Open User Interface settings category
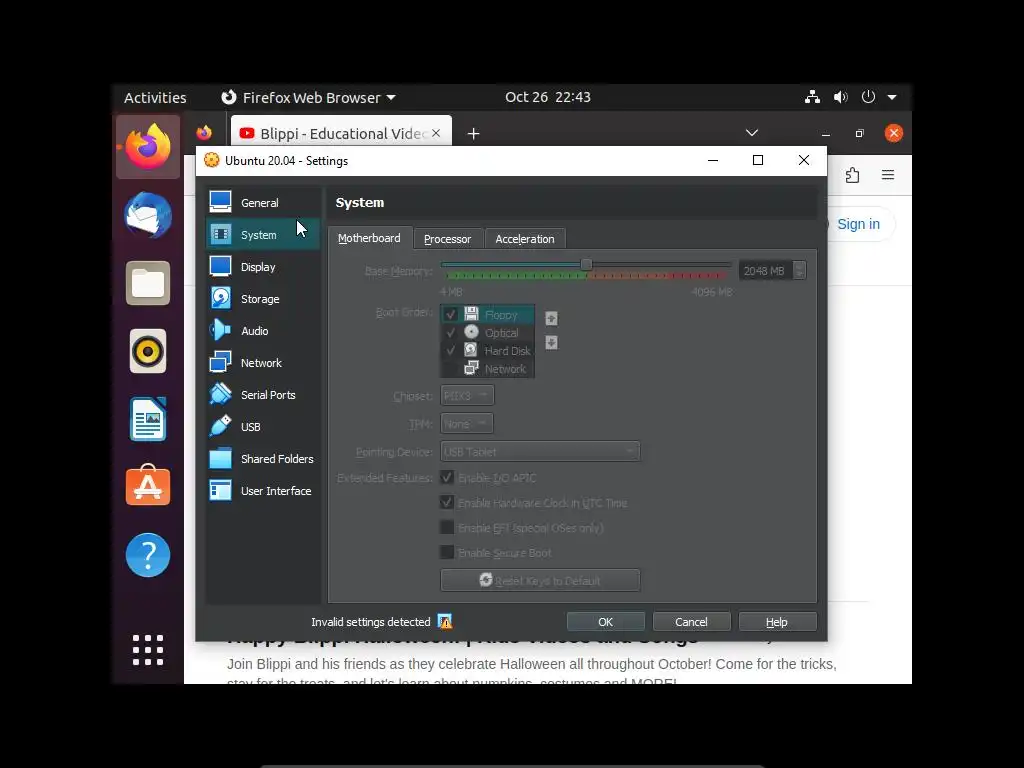This screenshot has width=1024, height=768. (x=263, y=490)
